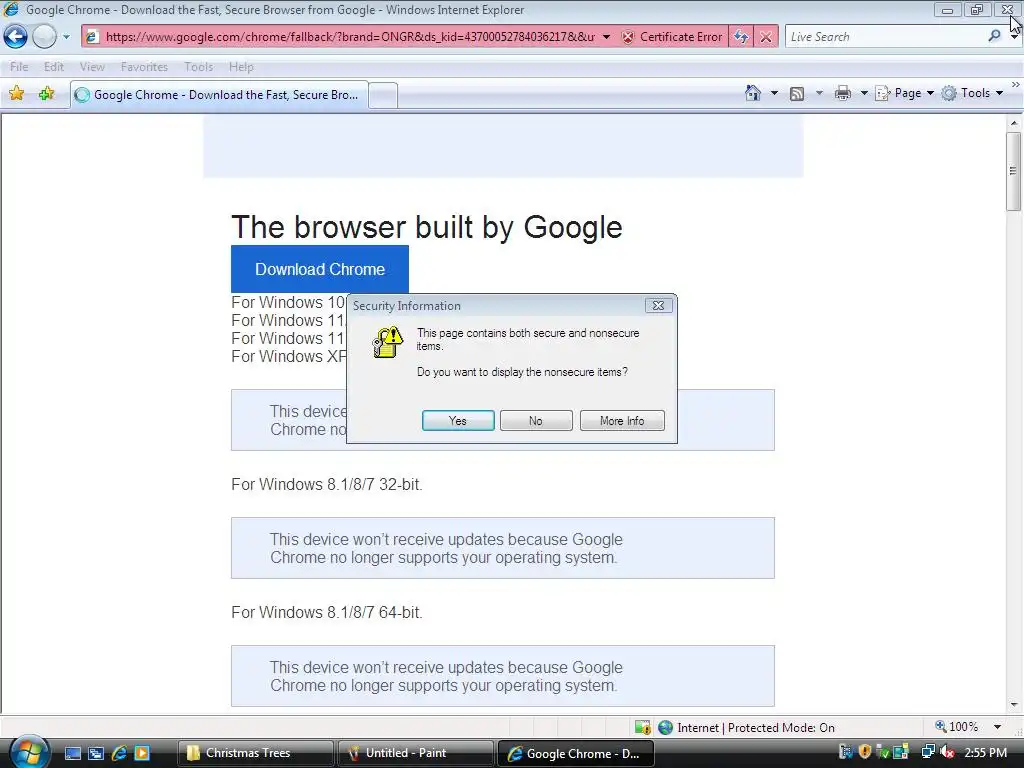The width and height of the screenshot is (1024, 768).
Task: Click More Info in Security dialog
Action: click(622, 421)
